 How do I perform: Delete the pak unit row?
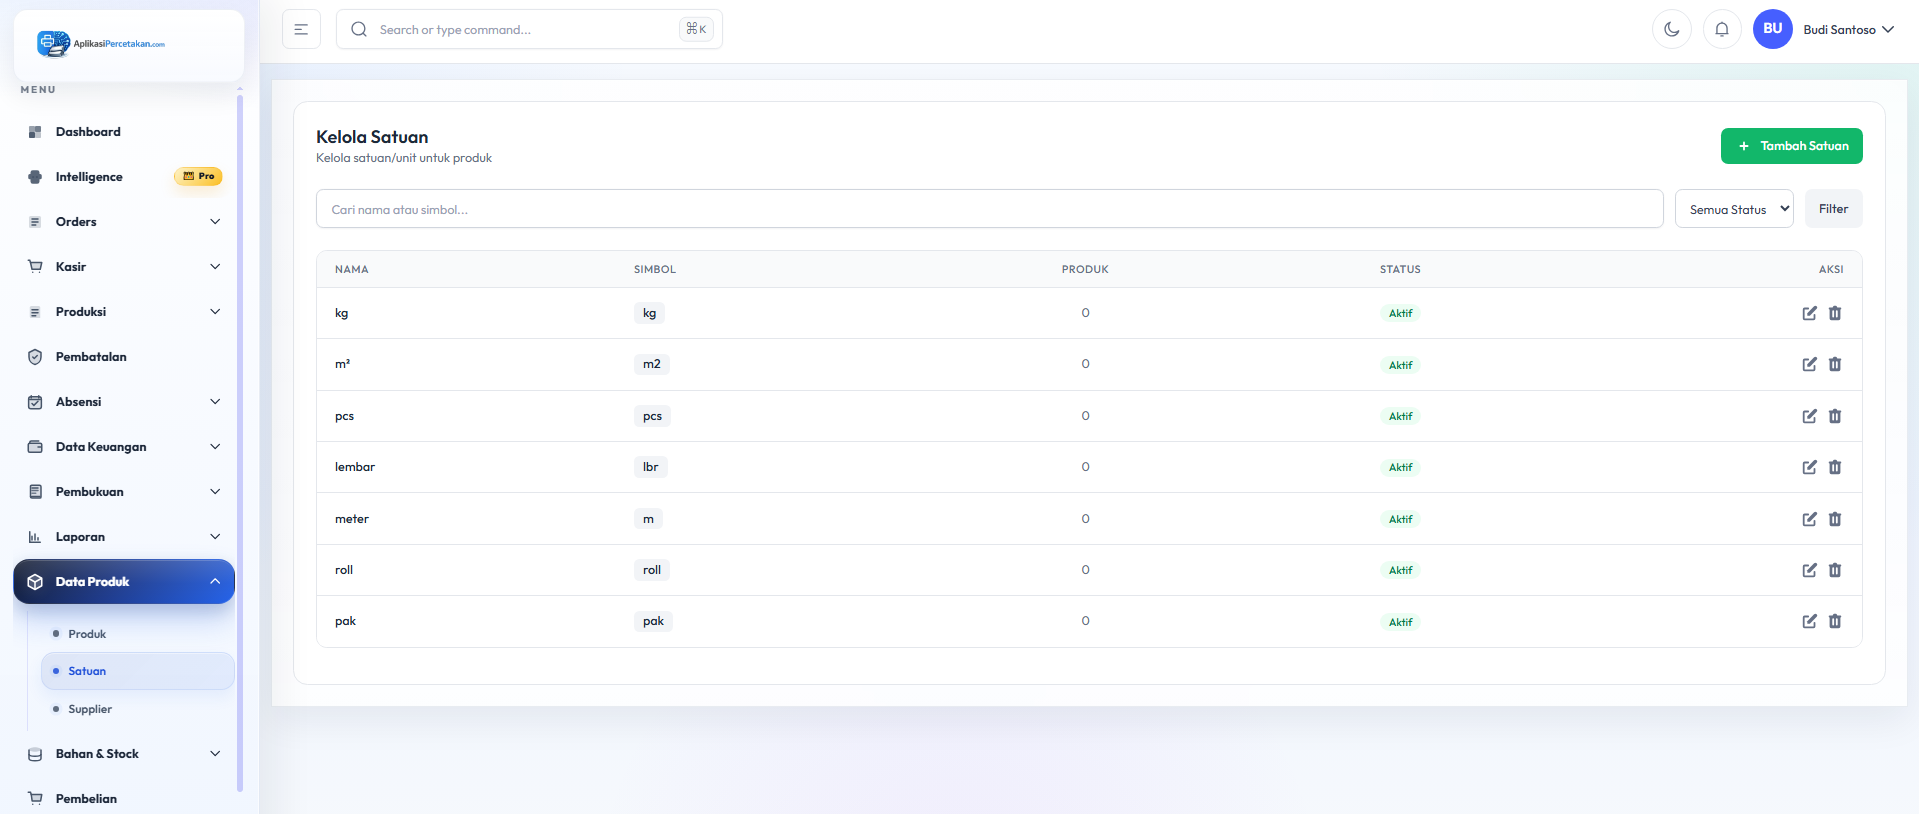1835,621
